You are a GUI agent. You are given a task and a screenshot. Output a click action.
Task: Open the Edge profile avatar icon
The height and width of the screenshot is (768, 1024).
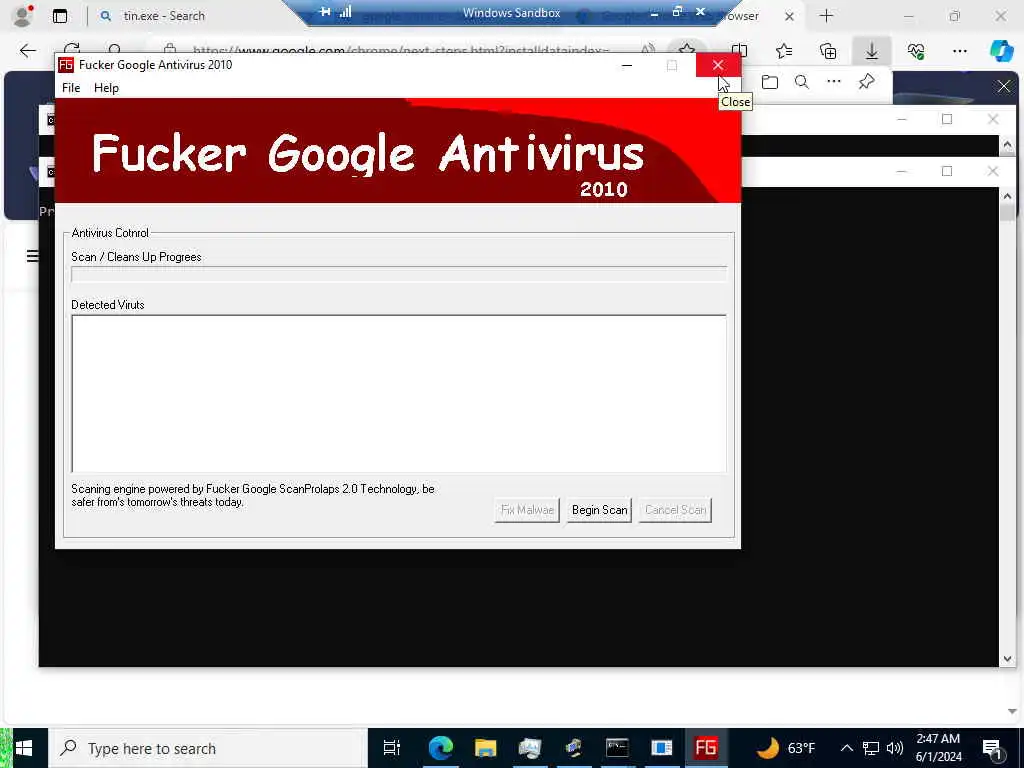point(23,16)
